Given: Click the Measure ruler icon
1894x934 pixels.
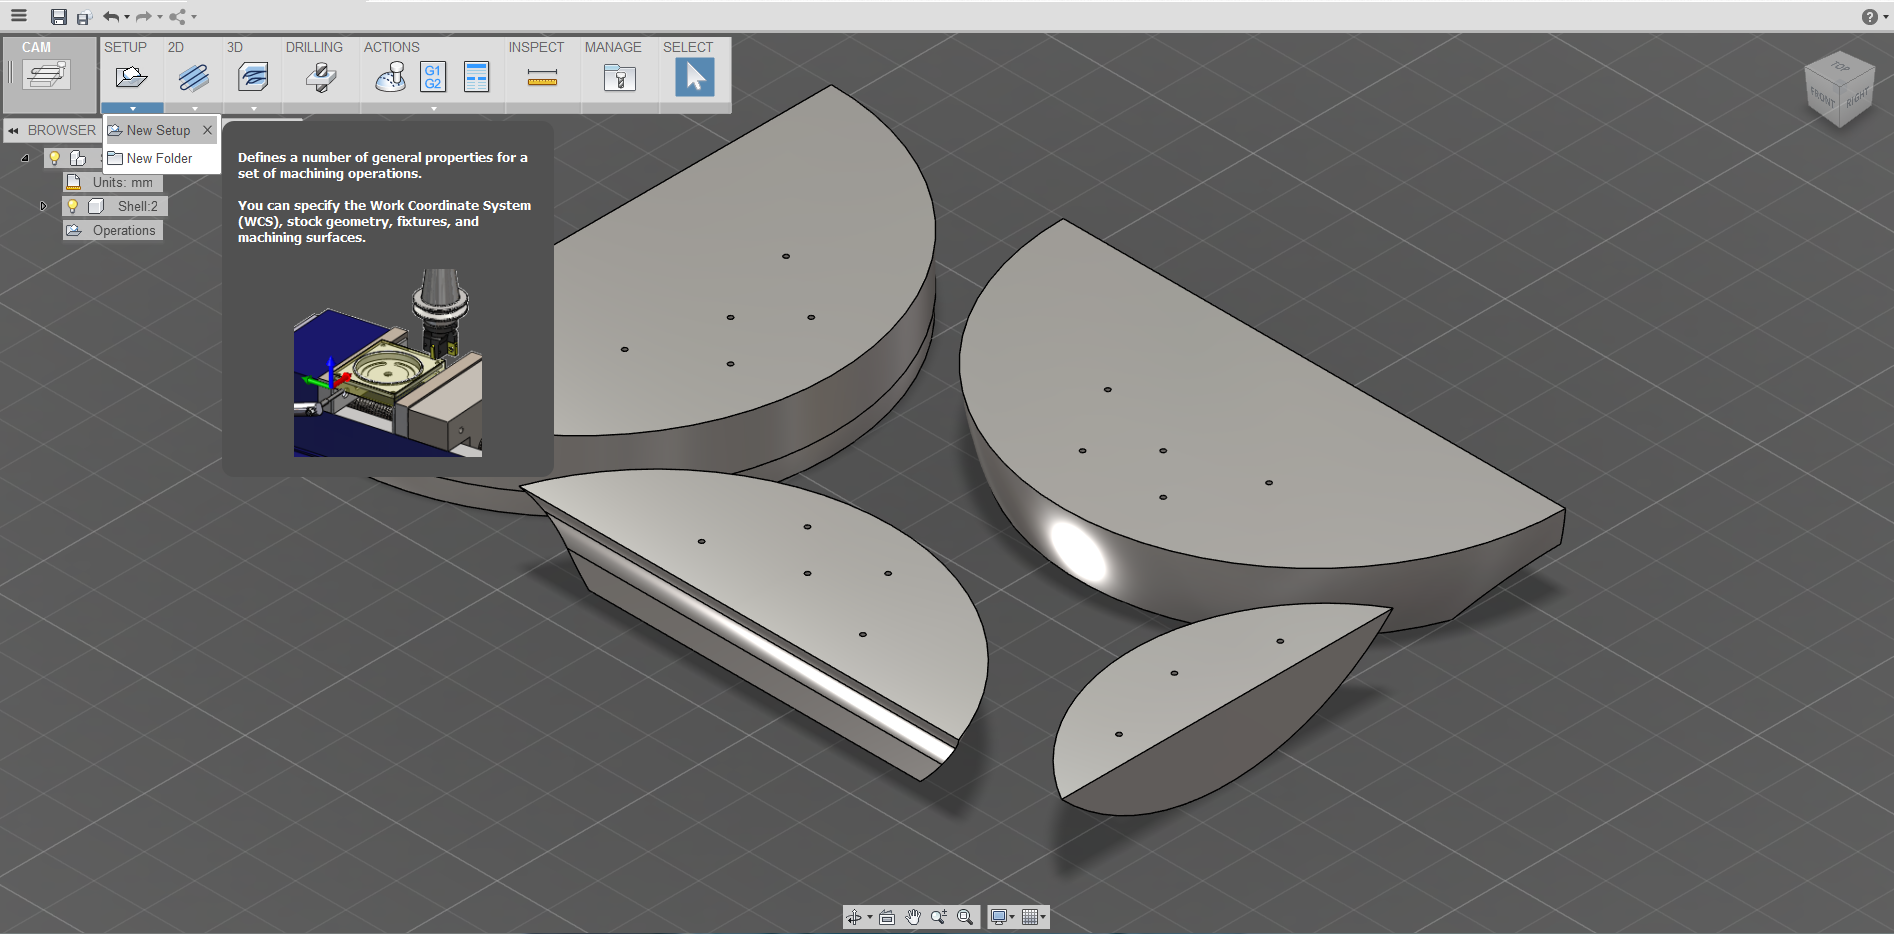Looking at the screenshot, I should (x=542, y=78).
